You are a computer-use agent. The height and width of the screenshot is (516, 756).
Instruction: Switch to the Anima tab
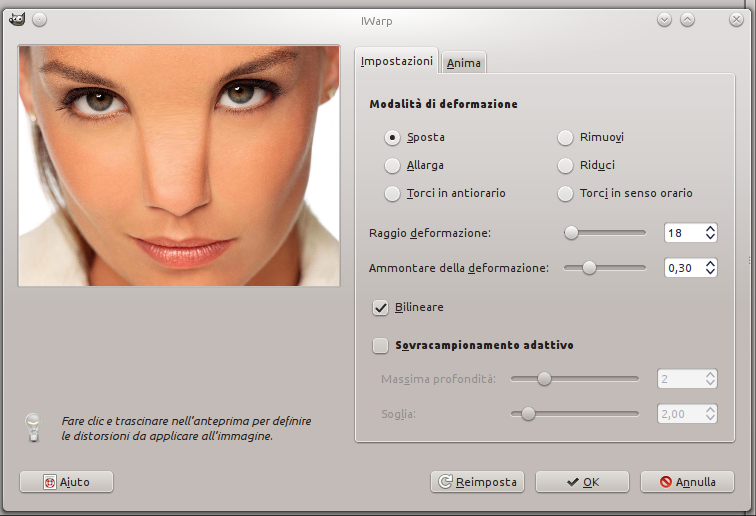point(463,63)
